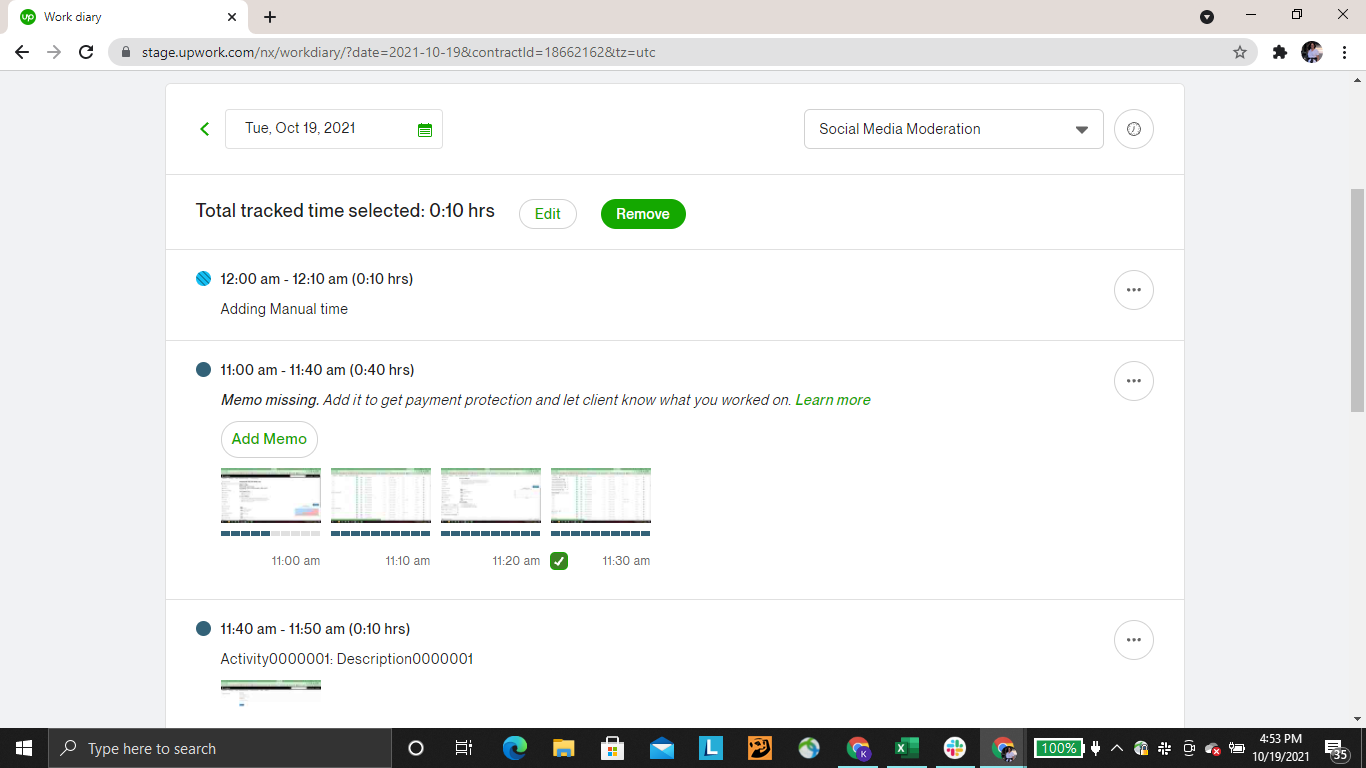This screenshot has width=1366, height=768.
Task: Click the timezone clock icon button
Action: click(1133, 129)
